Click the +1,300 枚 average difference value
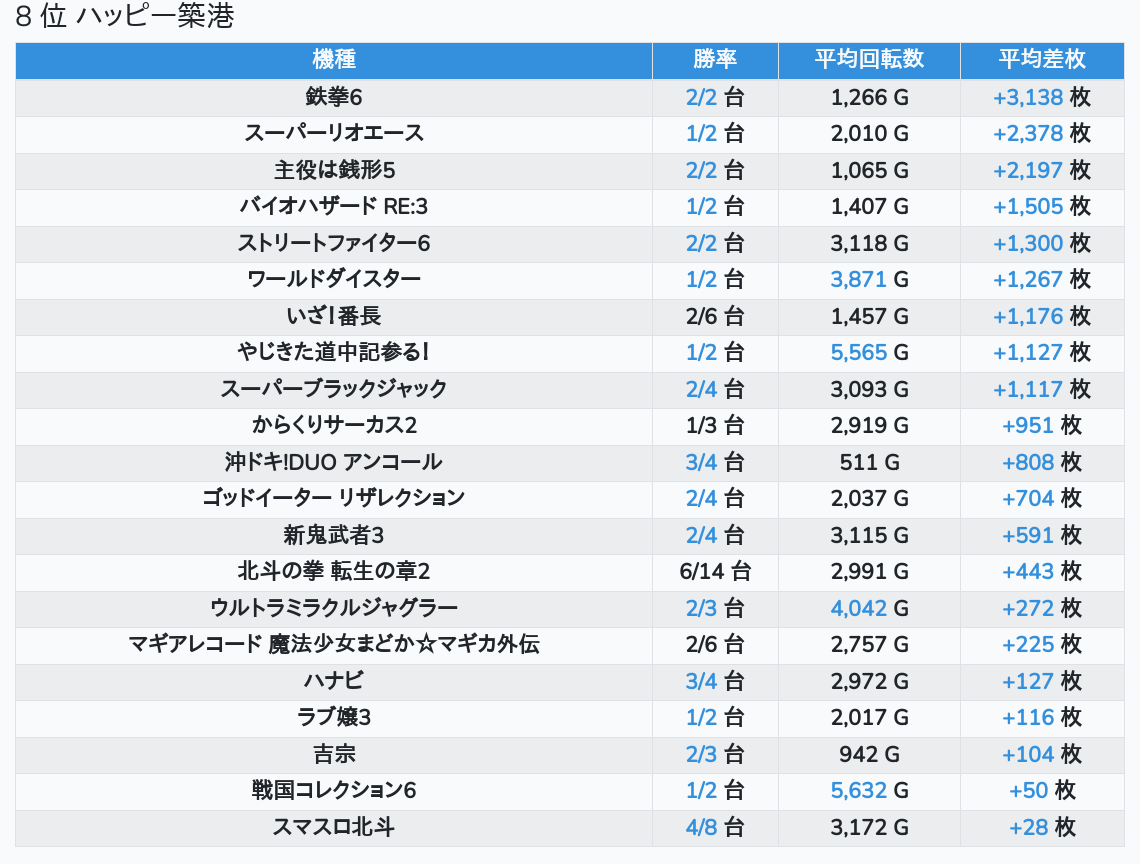Image resolution: width=1140 pixels, height=864 pixels. coord(1042,243)
